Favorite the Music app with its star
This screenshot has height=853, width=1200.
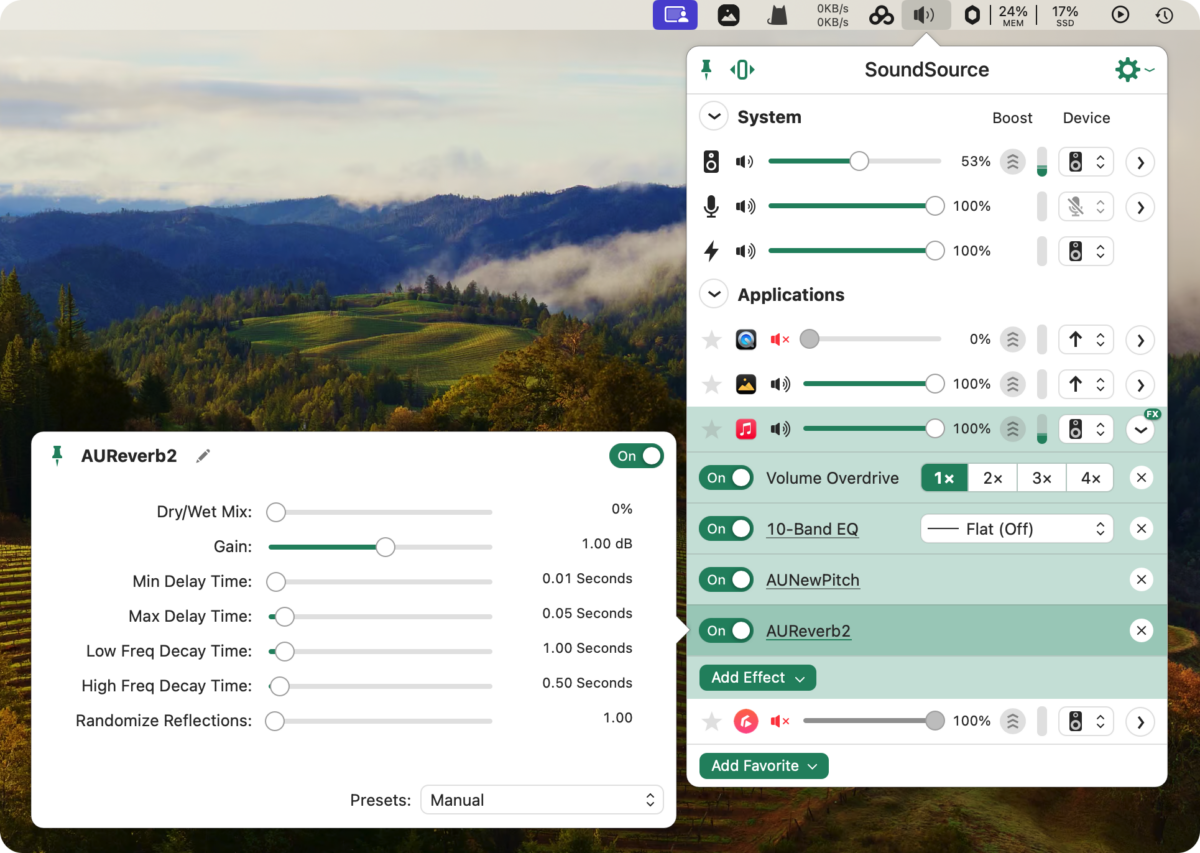tap(712, 429)
